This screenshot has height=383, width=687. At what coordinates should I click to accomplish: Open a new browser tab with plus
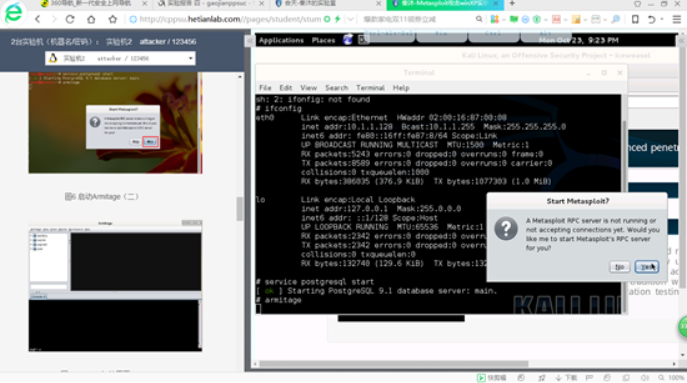(512, 4)
